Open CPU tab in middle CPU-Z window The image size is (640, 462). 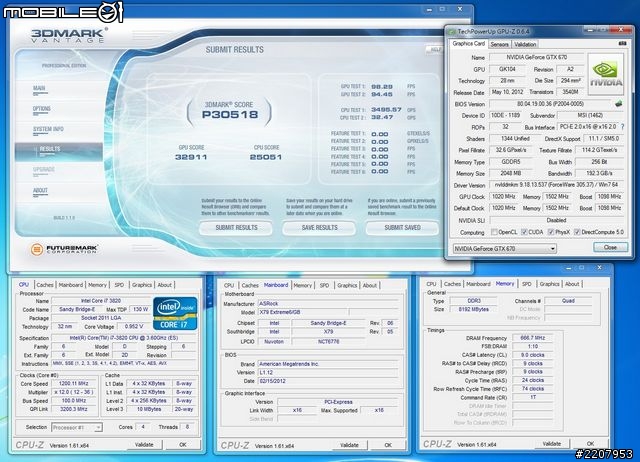coord(229,285)
